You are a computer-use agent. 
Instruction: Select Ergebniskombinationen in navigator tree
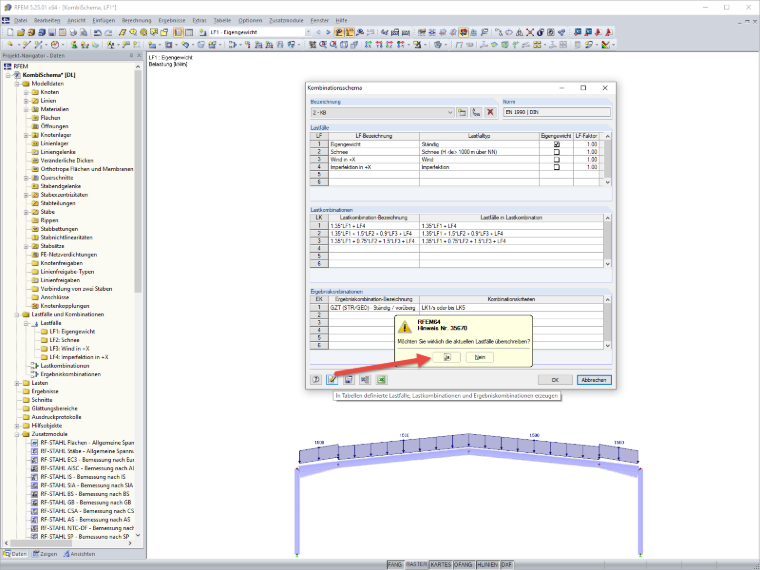click(x=70, y=375)
